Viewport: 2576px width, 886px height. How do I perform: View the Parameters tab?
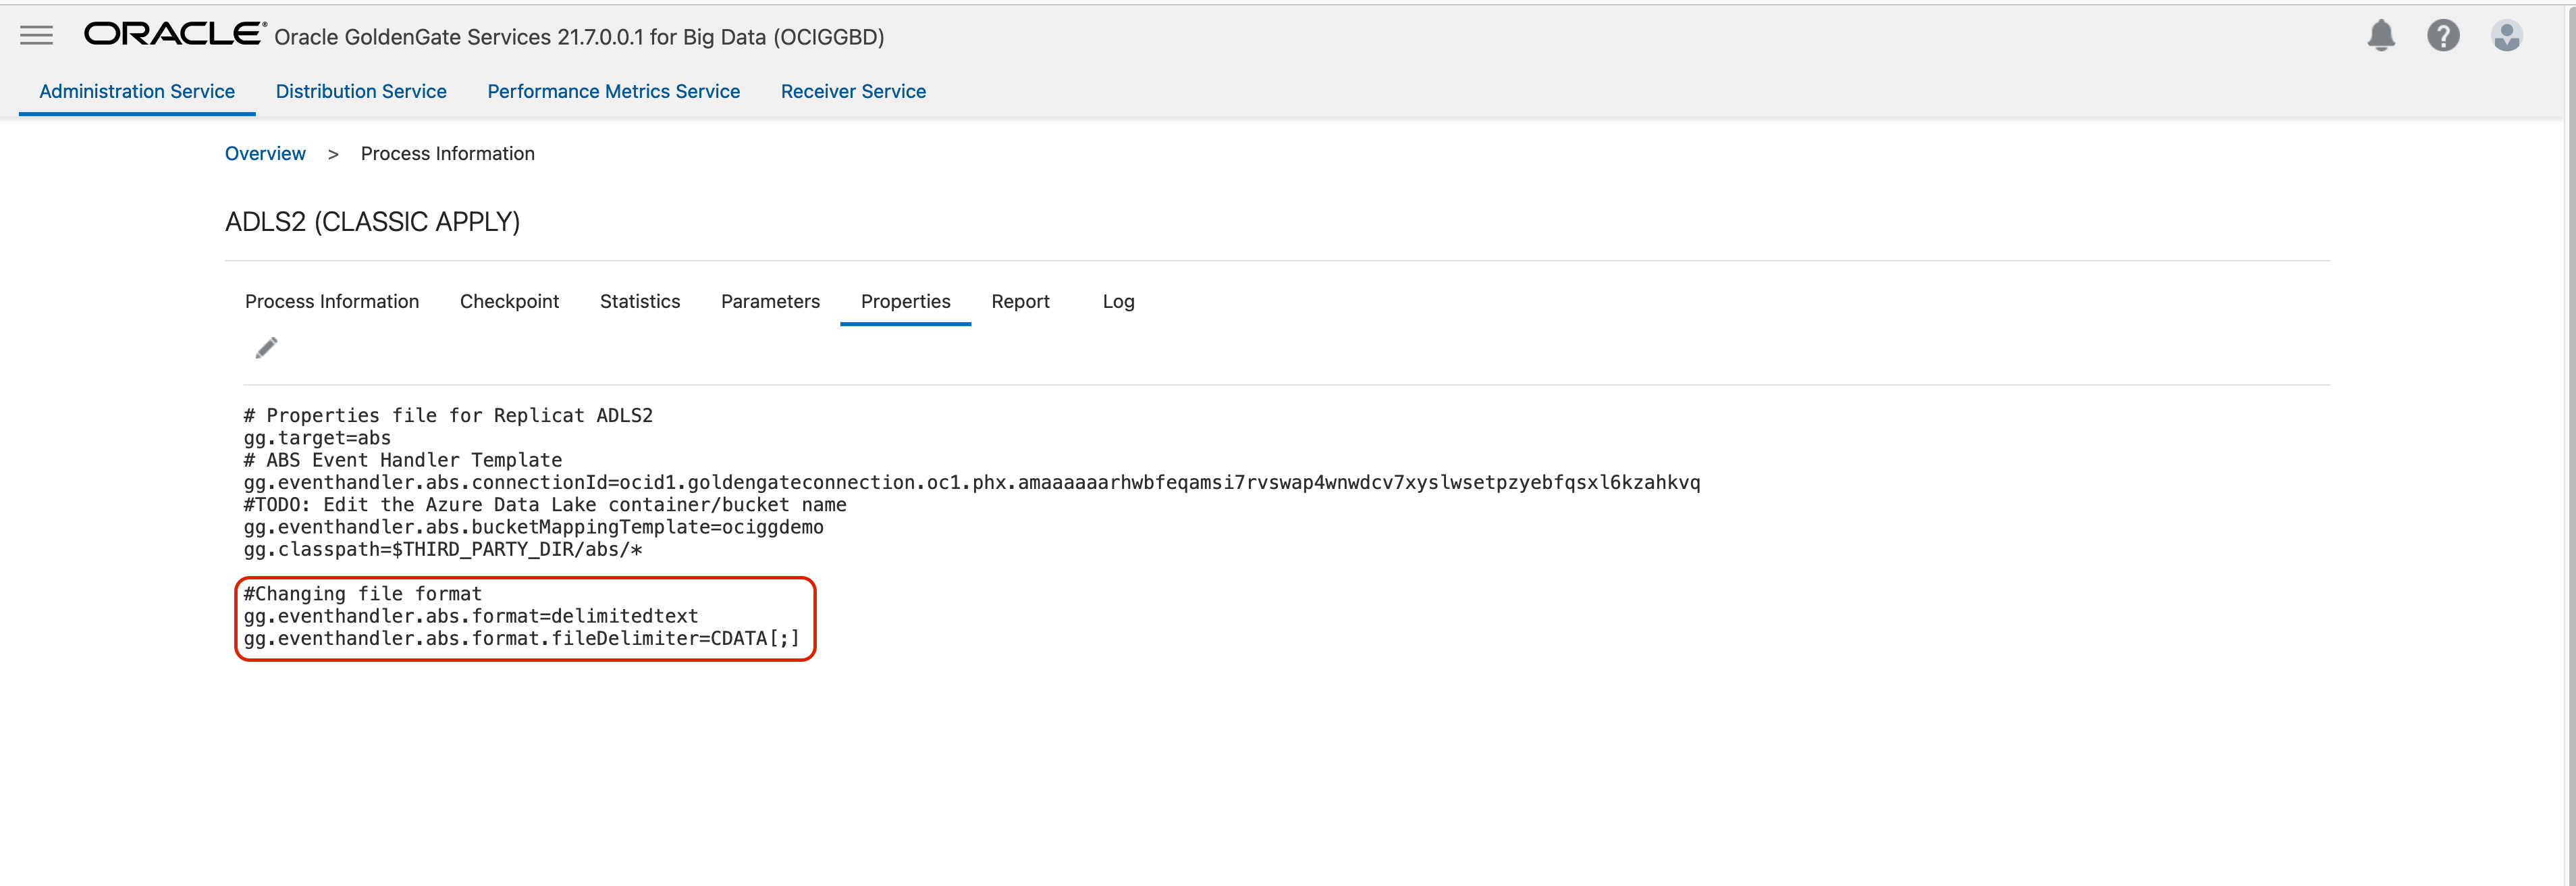770,301
